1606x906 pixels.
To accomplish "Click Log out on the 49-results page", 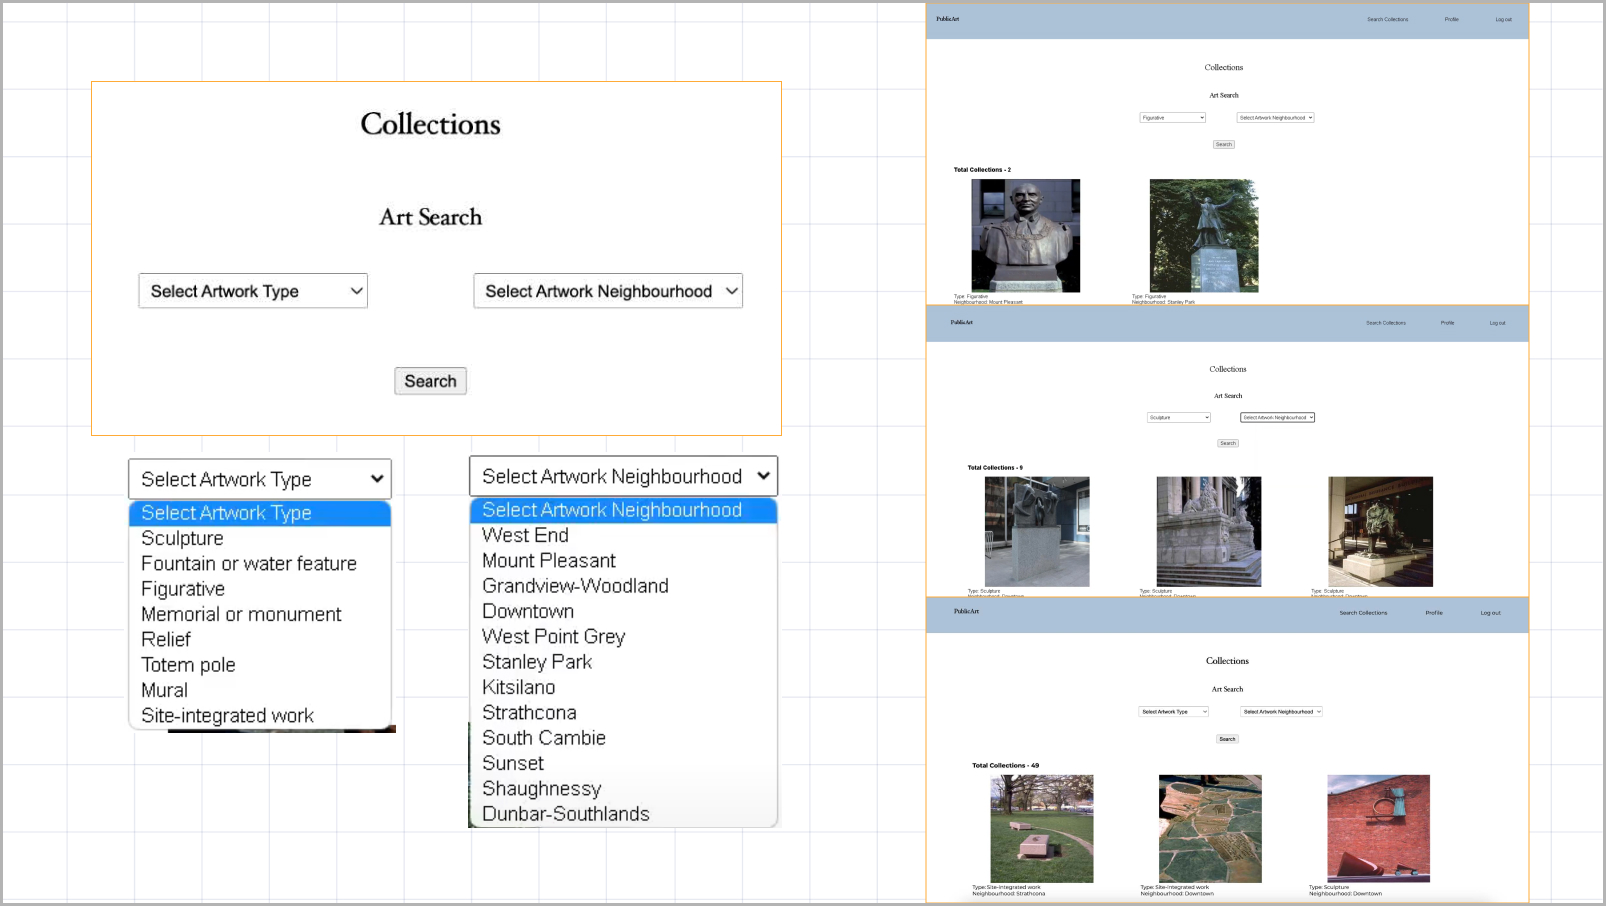I will pos(1491,613).
